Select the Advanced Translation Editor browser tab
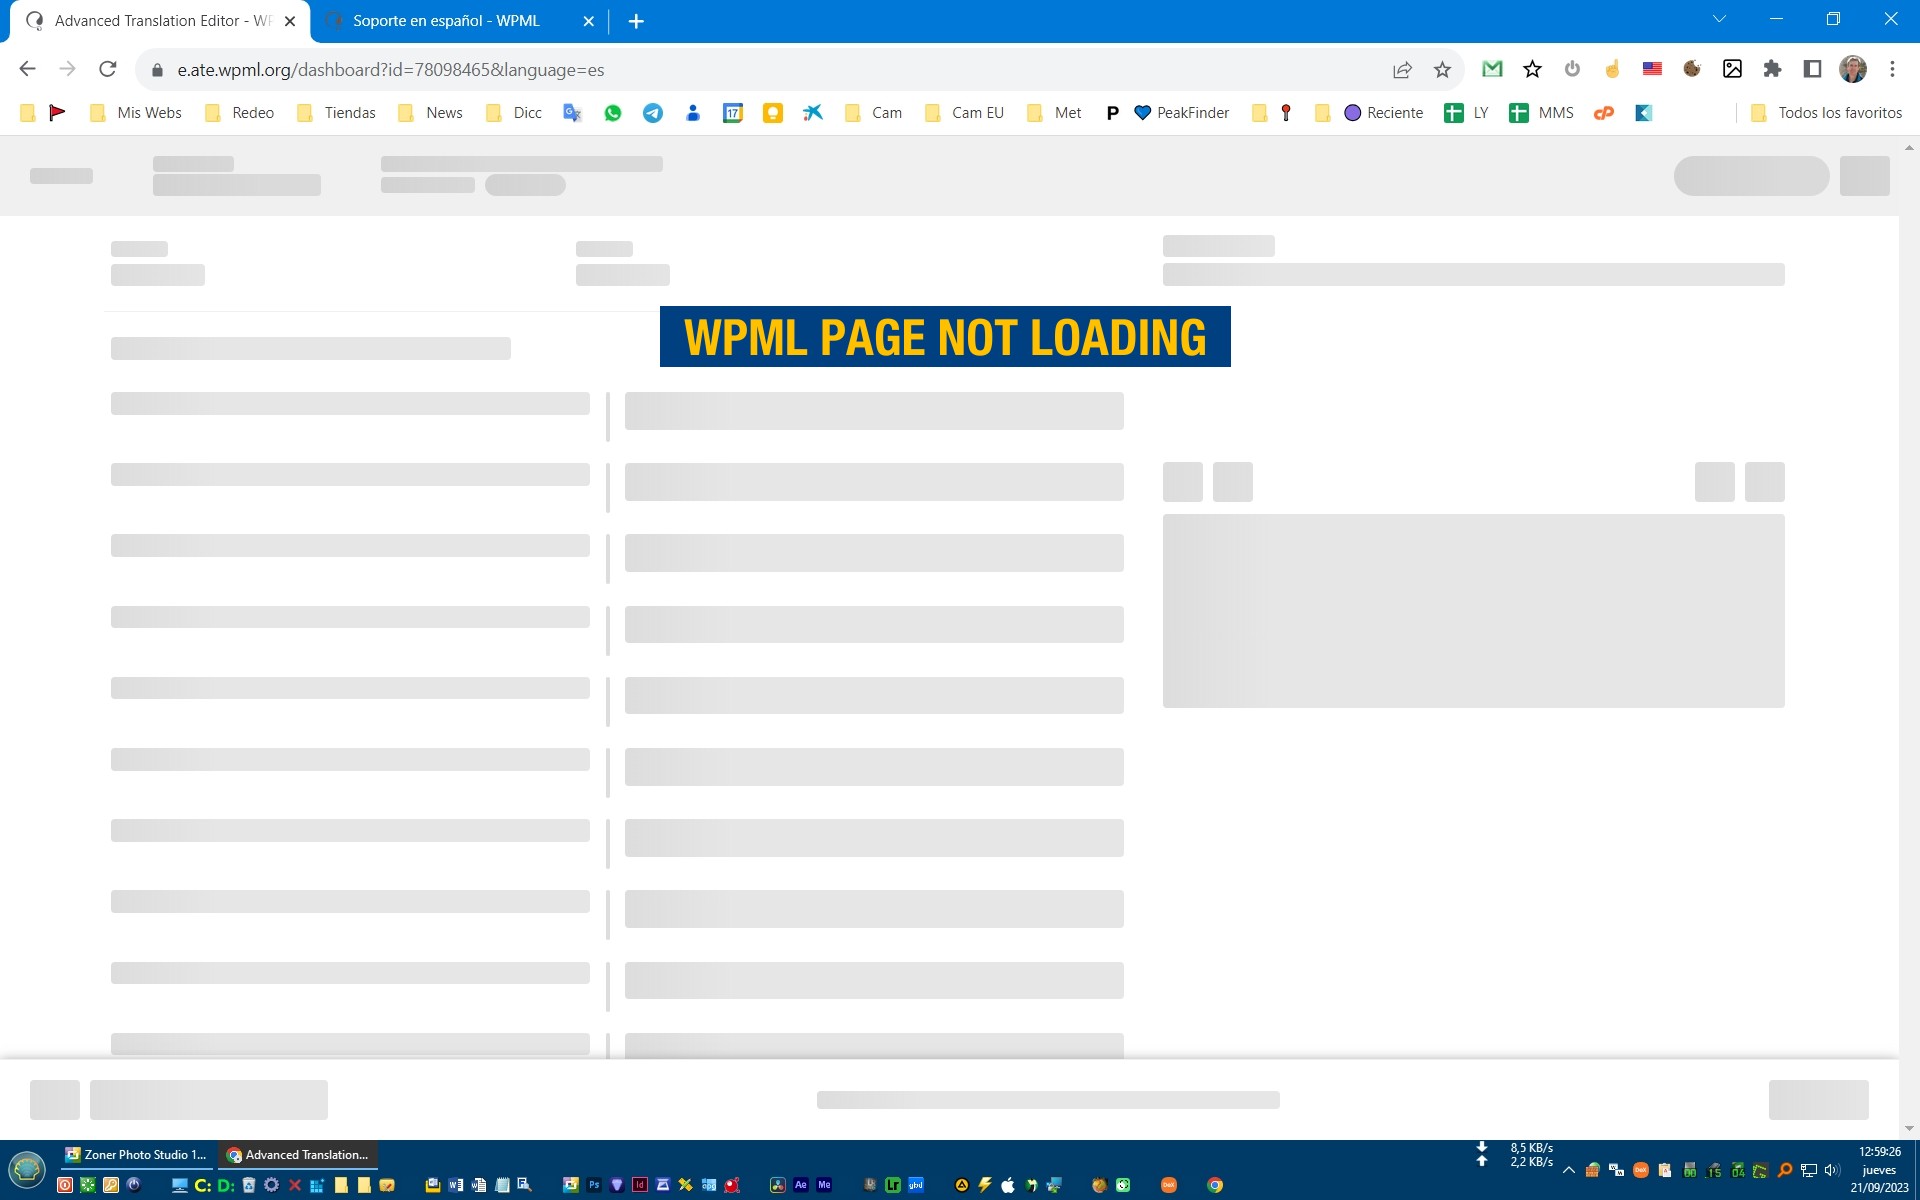The image size is (1920, 1200). [160, 21]
